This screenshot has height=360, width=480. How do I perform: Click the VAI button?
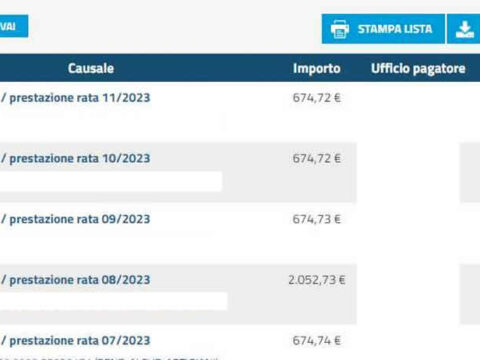point(14,26)
